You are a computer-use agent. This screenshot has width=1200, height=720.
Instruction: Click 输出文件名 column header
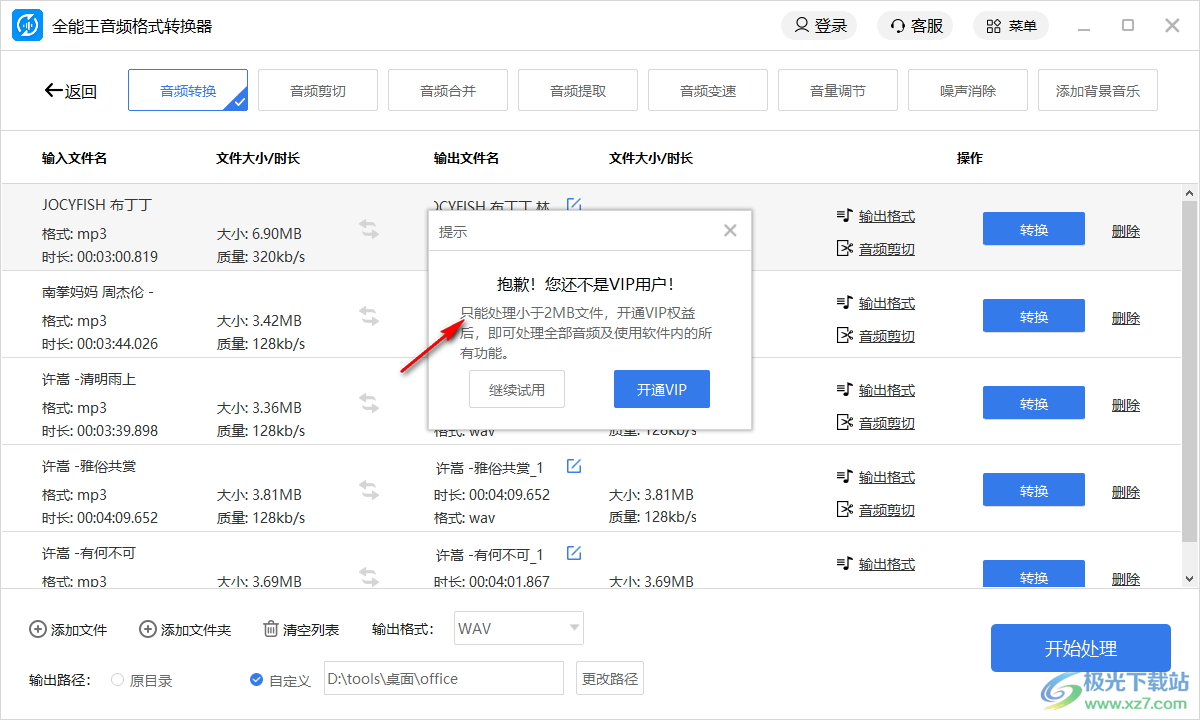pos(466,158)
